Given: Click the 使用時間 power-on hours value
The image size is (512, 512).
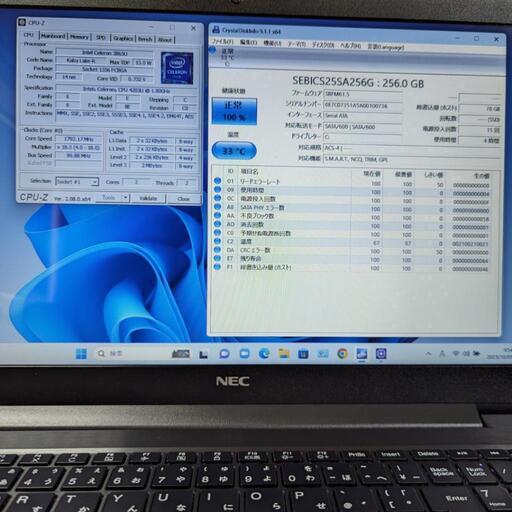Looking at the screenshot, I should tap(480, 141).
